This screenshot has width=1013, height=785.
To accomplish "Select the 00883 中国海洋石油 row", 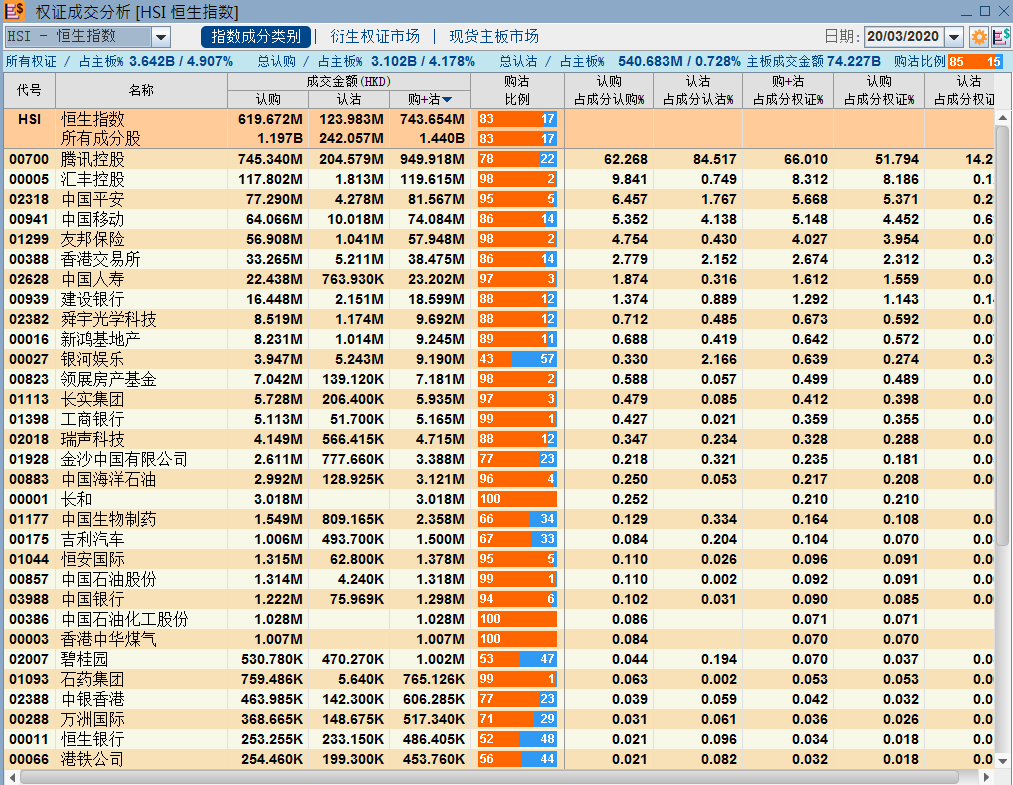I will pyautogui.click(x=499, y=479).
